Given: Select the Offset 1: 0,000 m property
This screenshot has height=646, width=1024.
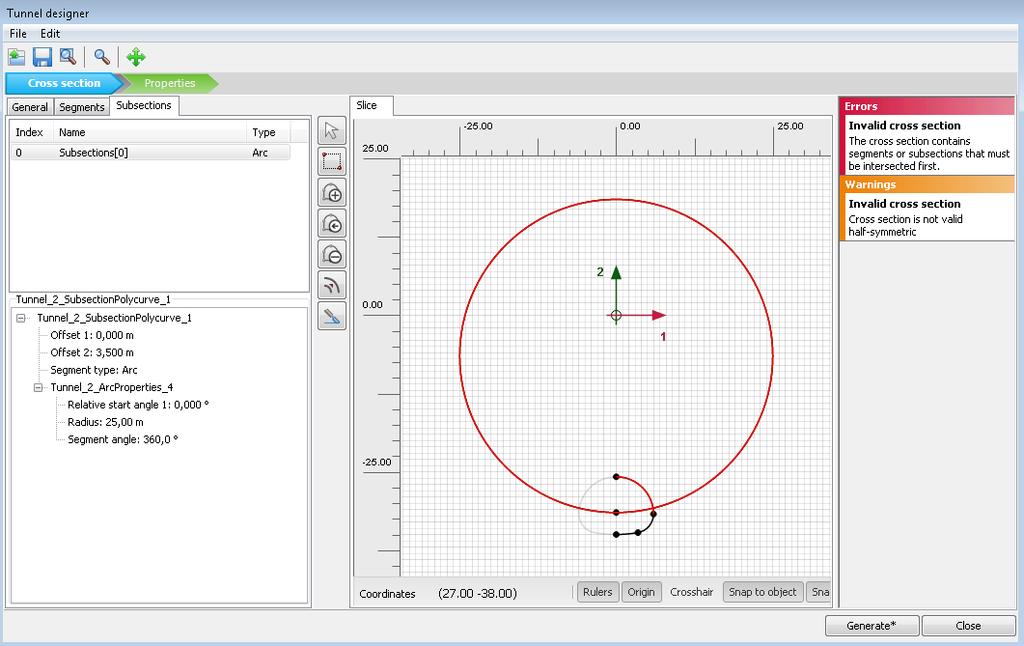Looking at the screenshot, I should tap(92, 335).
